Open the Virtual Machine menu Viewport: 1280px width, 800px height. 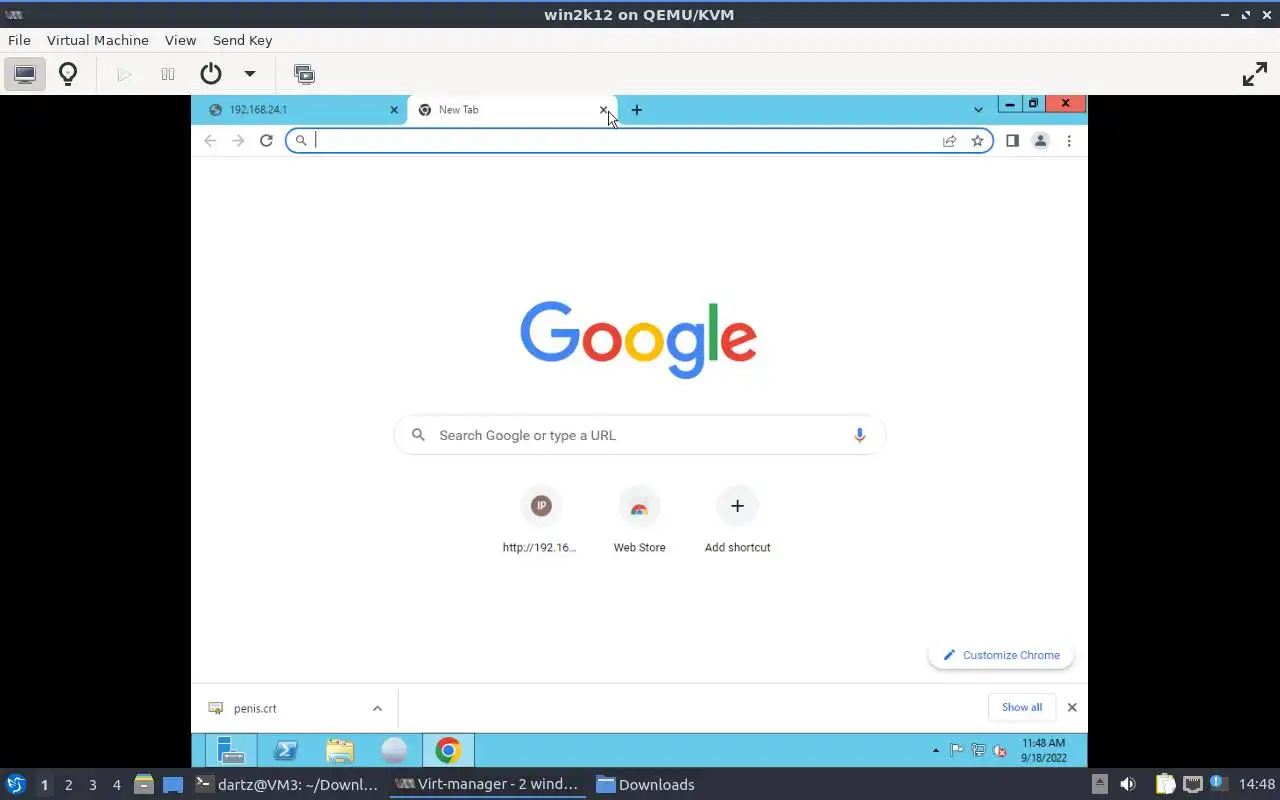coord(98,40)
